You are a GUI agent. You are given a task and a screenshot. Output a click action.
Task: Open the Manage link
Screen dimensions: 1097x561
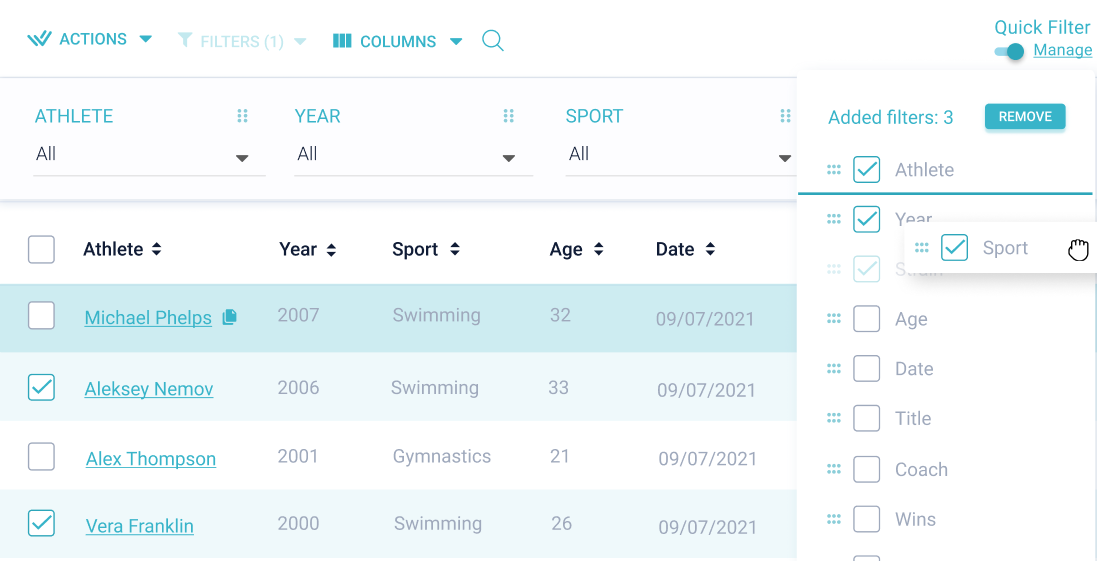(1062, 51)
